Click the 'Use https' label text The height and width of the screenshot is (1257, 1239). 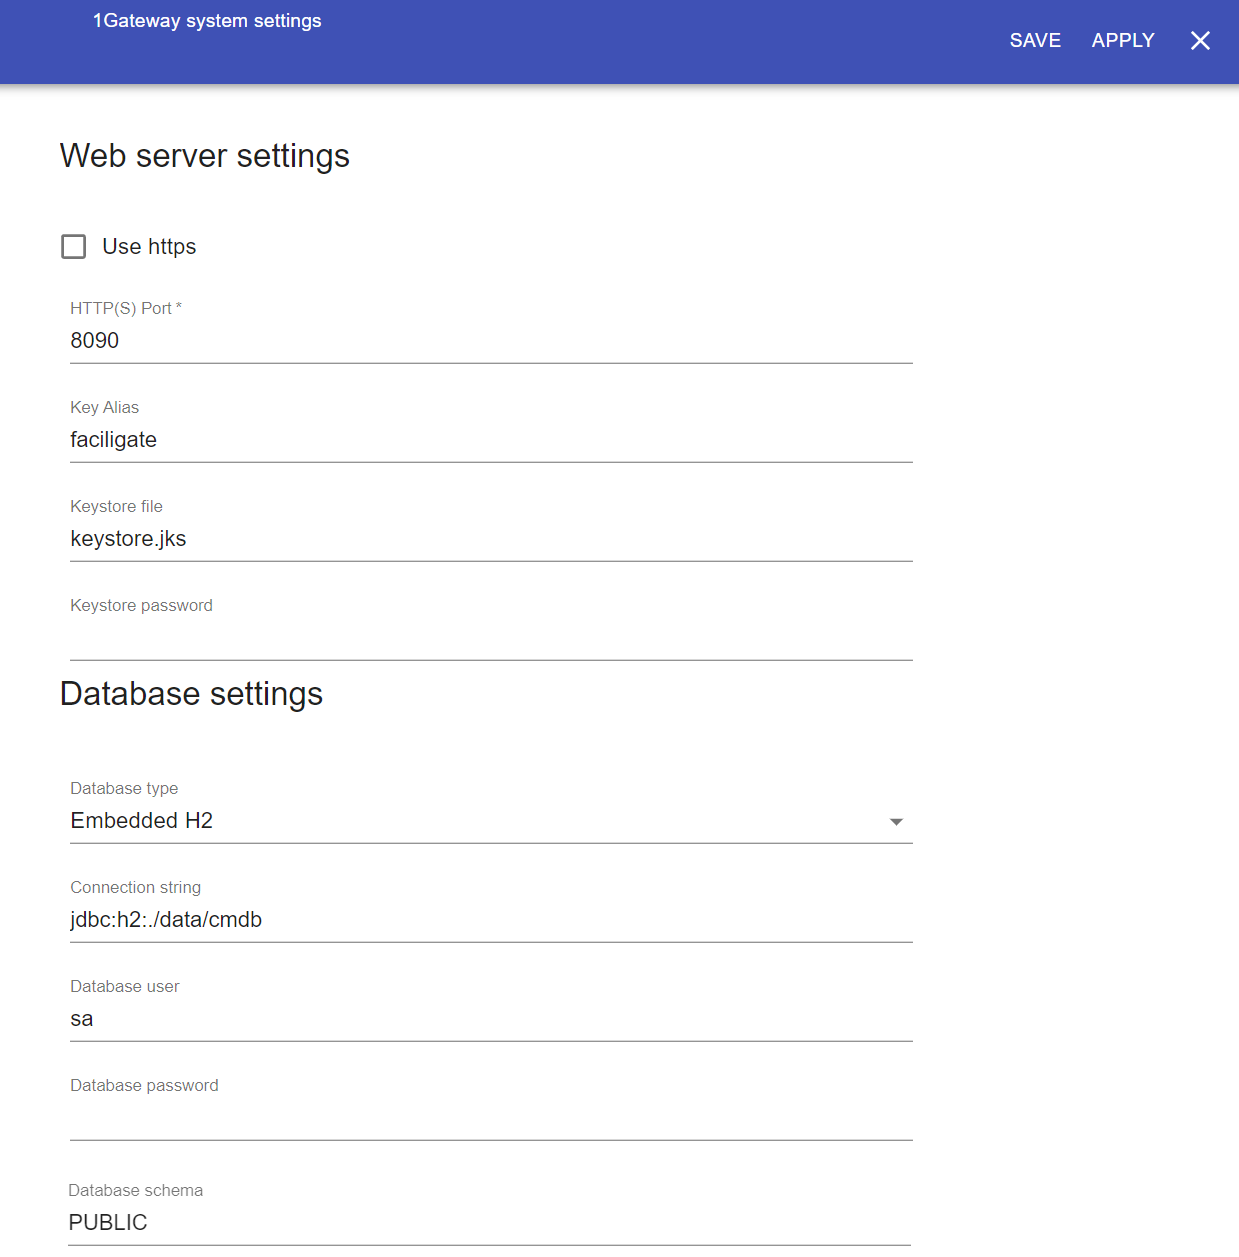(149, 247)
